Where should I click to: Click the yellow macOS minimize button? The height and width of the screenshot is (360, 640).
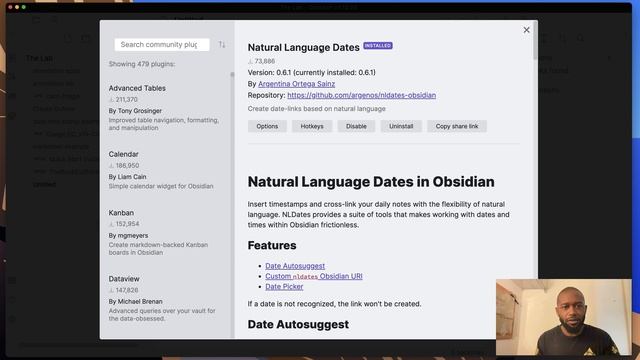pyautogui.click(x=17, y=7)
